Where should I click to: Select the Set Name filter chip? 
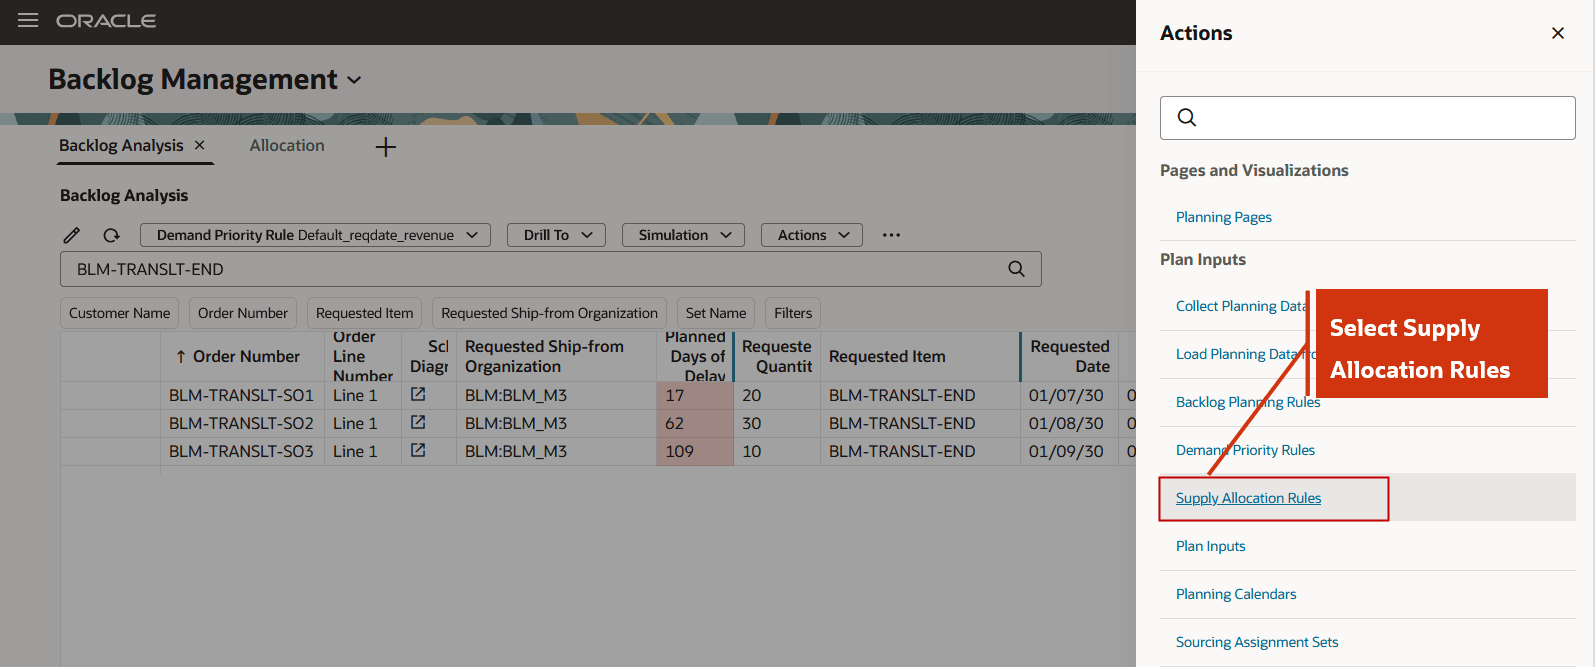(716, 313)
